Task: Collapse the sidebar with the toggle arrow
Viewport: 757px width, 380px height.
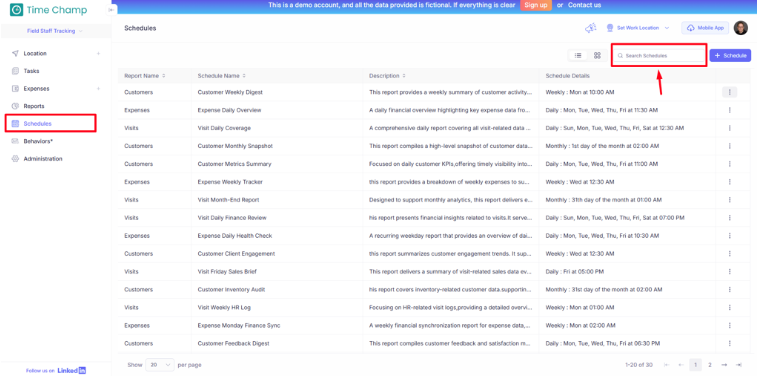Action: click(112, 10)
